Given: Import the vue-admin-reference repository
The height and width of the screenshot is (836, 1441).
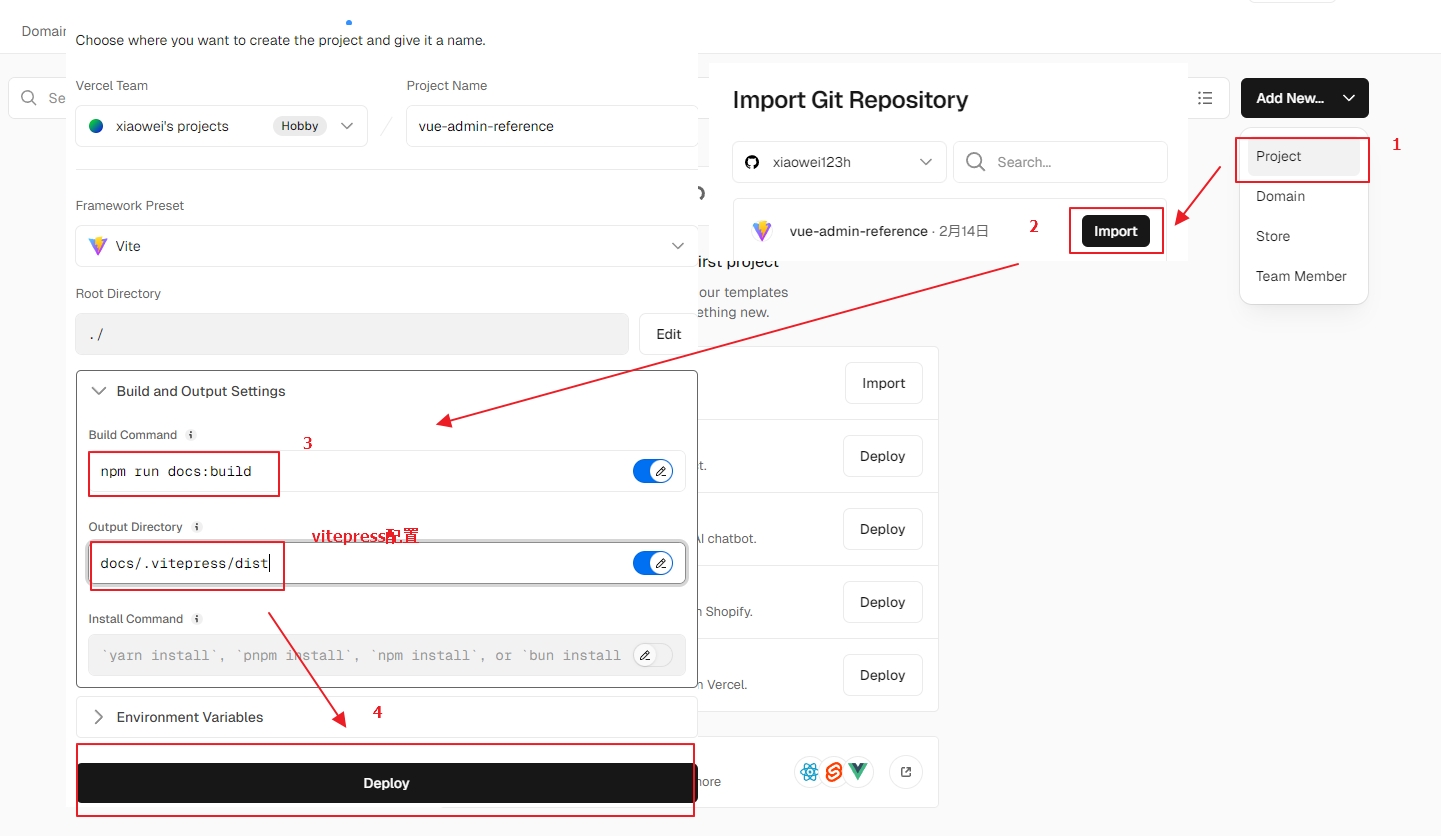Looking at the screenshot, I should pyautogui.click(x=1115, y=231).
